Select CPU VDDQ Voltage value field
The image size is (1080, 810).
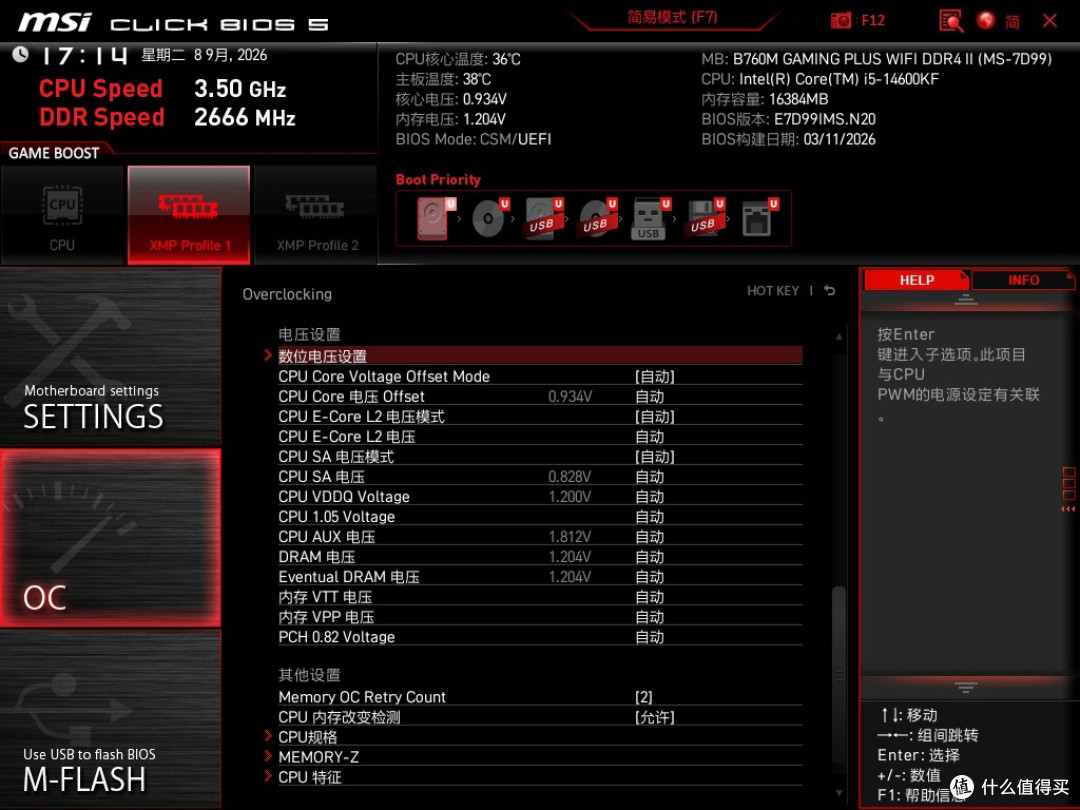[x=650, y=496]
